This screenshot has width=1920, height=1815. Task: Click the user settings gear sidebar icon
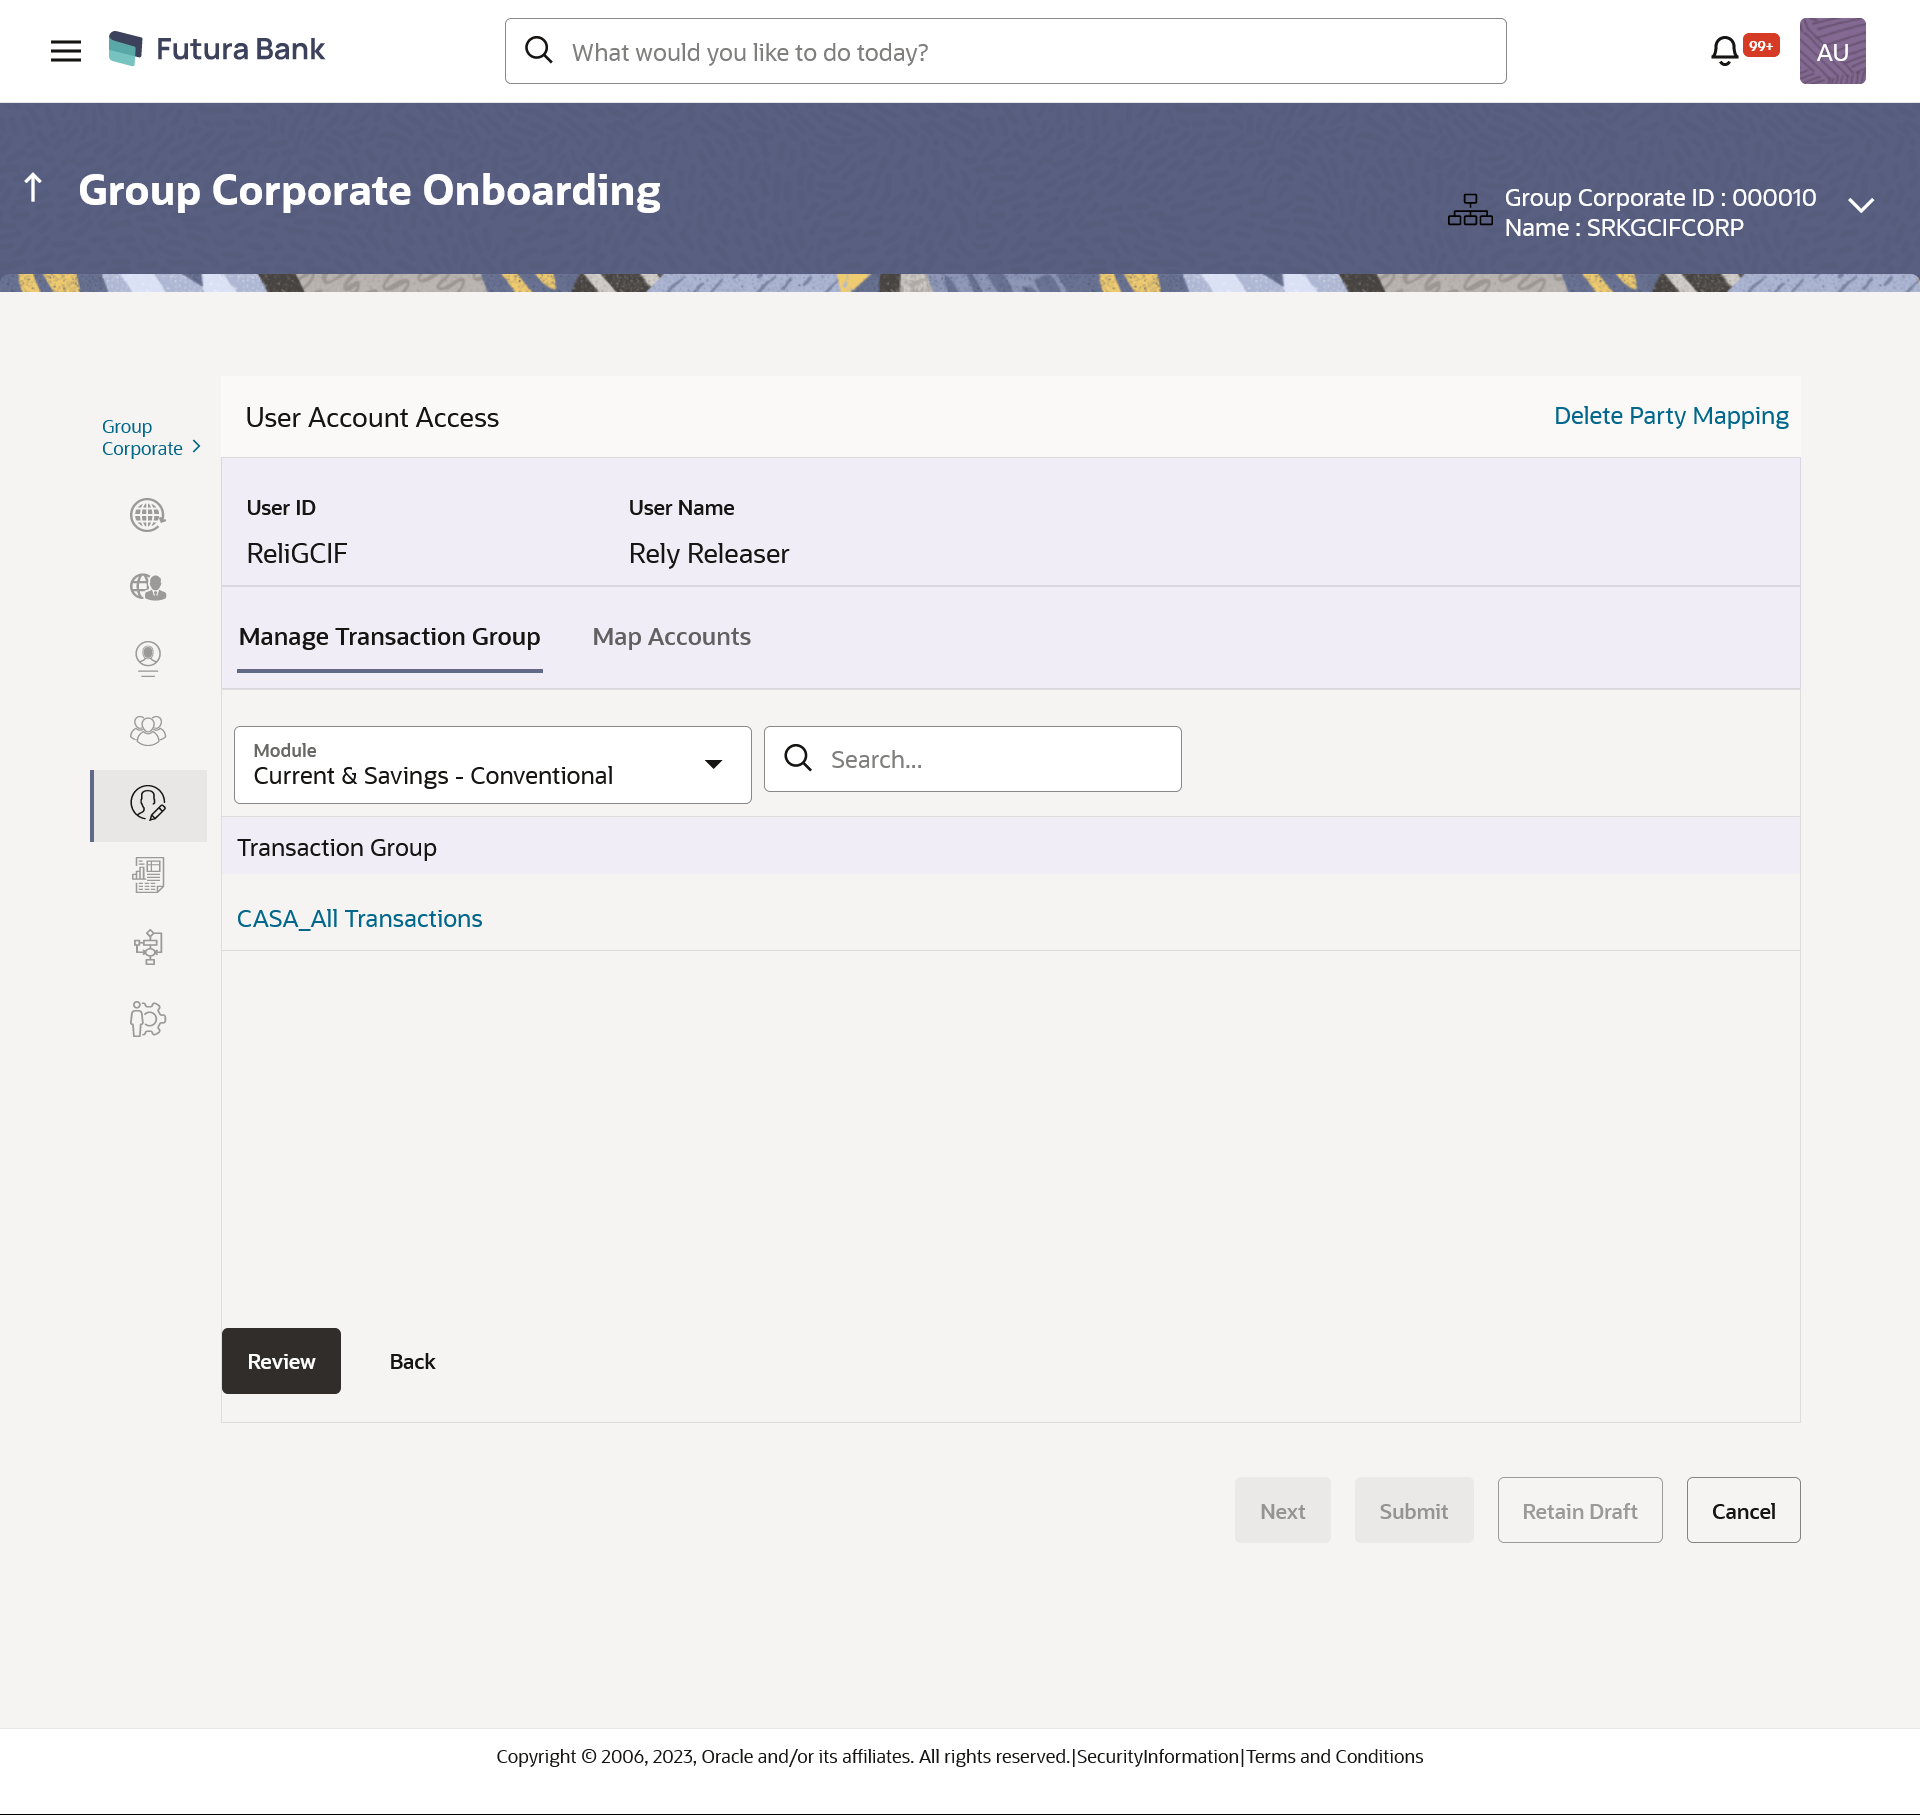point(148,1019)
